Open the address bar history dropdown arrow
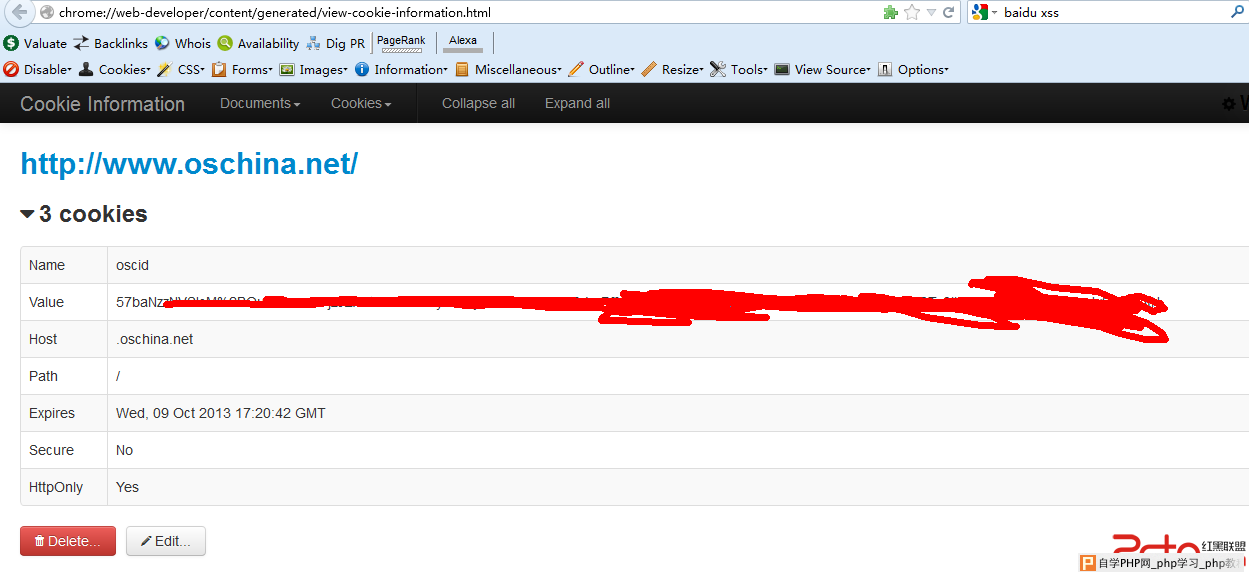This screenshot has height=577, width=1249. (931, 13)
